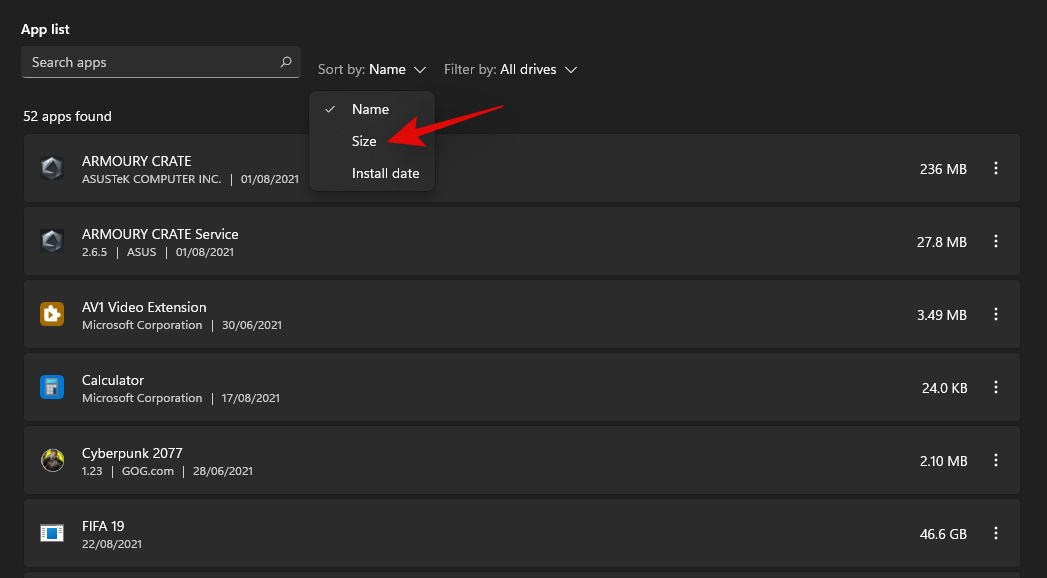
Task: Click the AV1 Video Extension icon
Action: (52, 314)
